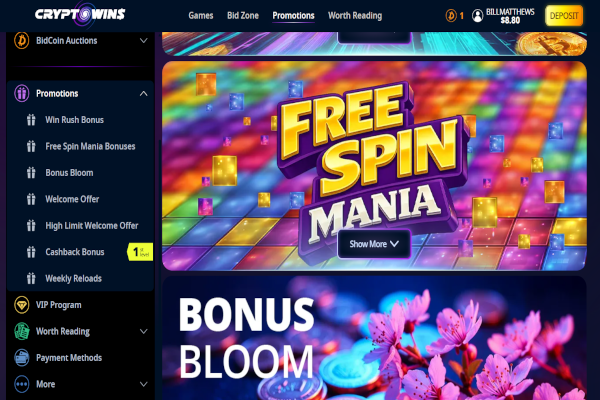Collapse the Promotions section chevron

pyautogui.click(x=143, y=93)
